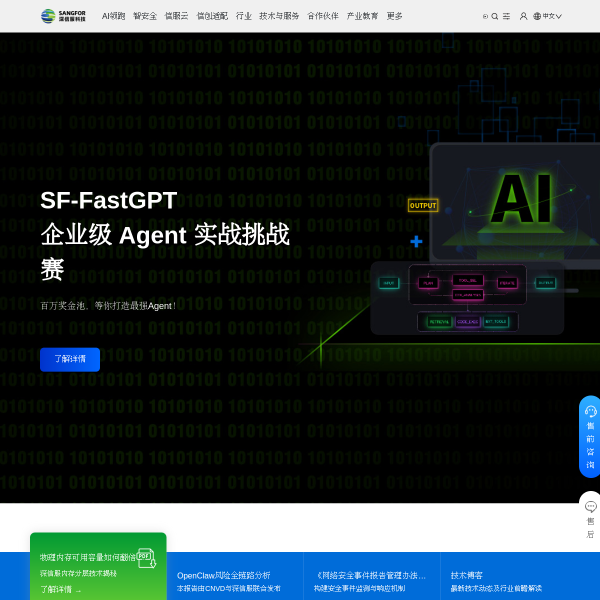
Task: Open 了解详情 link on green card
Action: tap(60, 589)
